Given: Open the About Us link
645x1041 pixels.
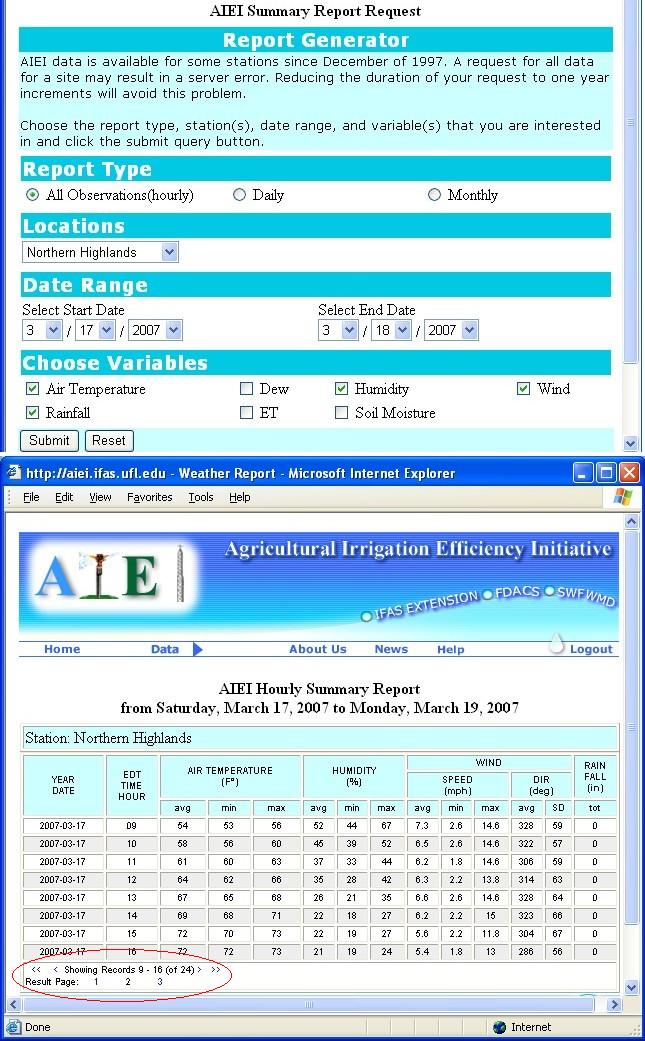Looking at the screenshot, I should coord(317,649).
